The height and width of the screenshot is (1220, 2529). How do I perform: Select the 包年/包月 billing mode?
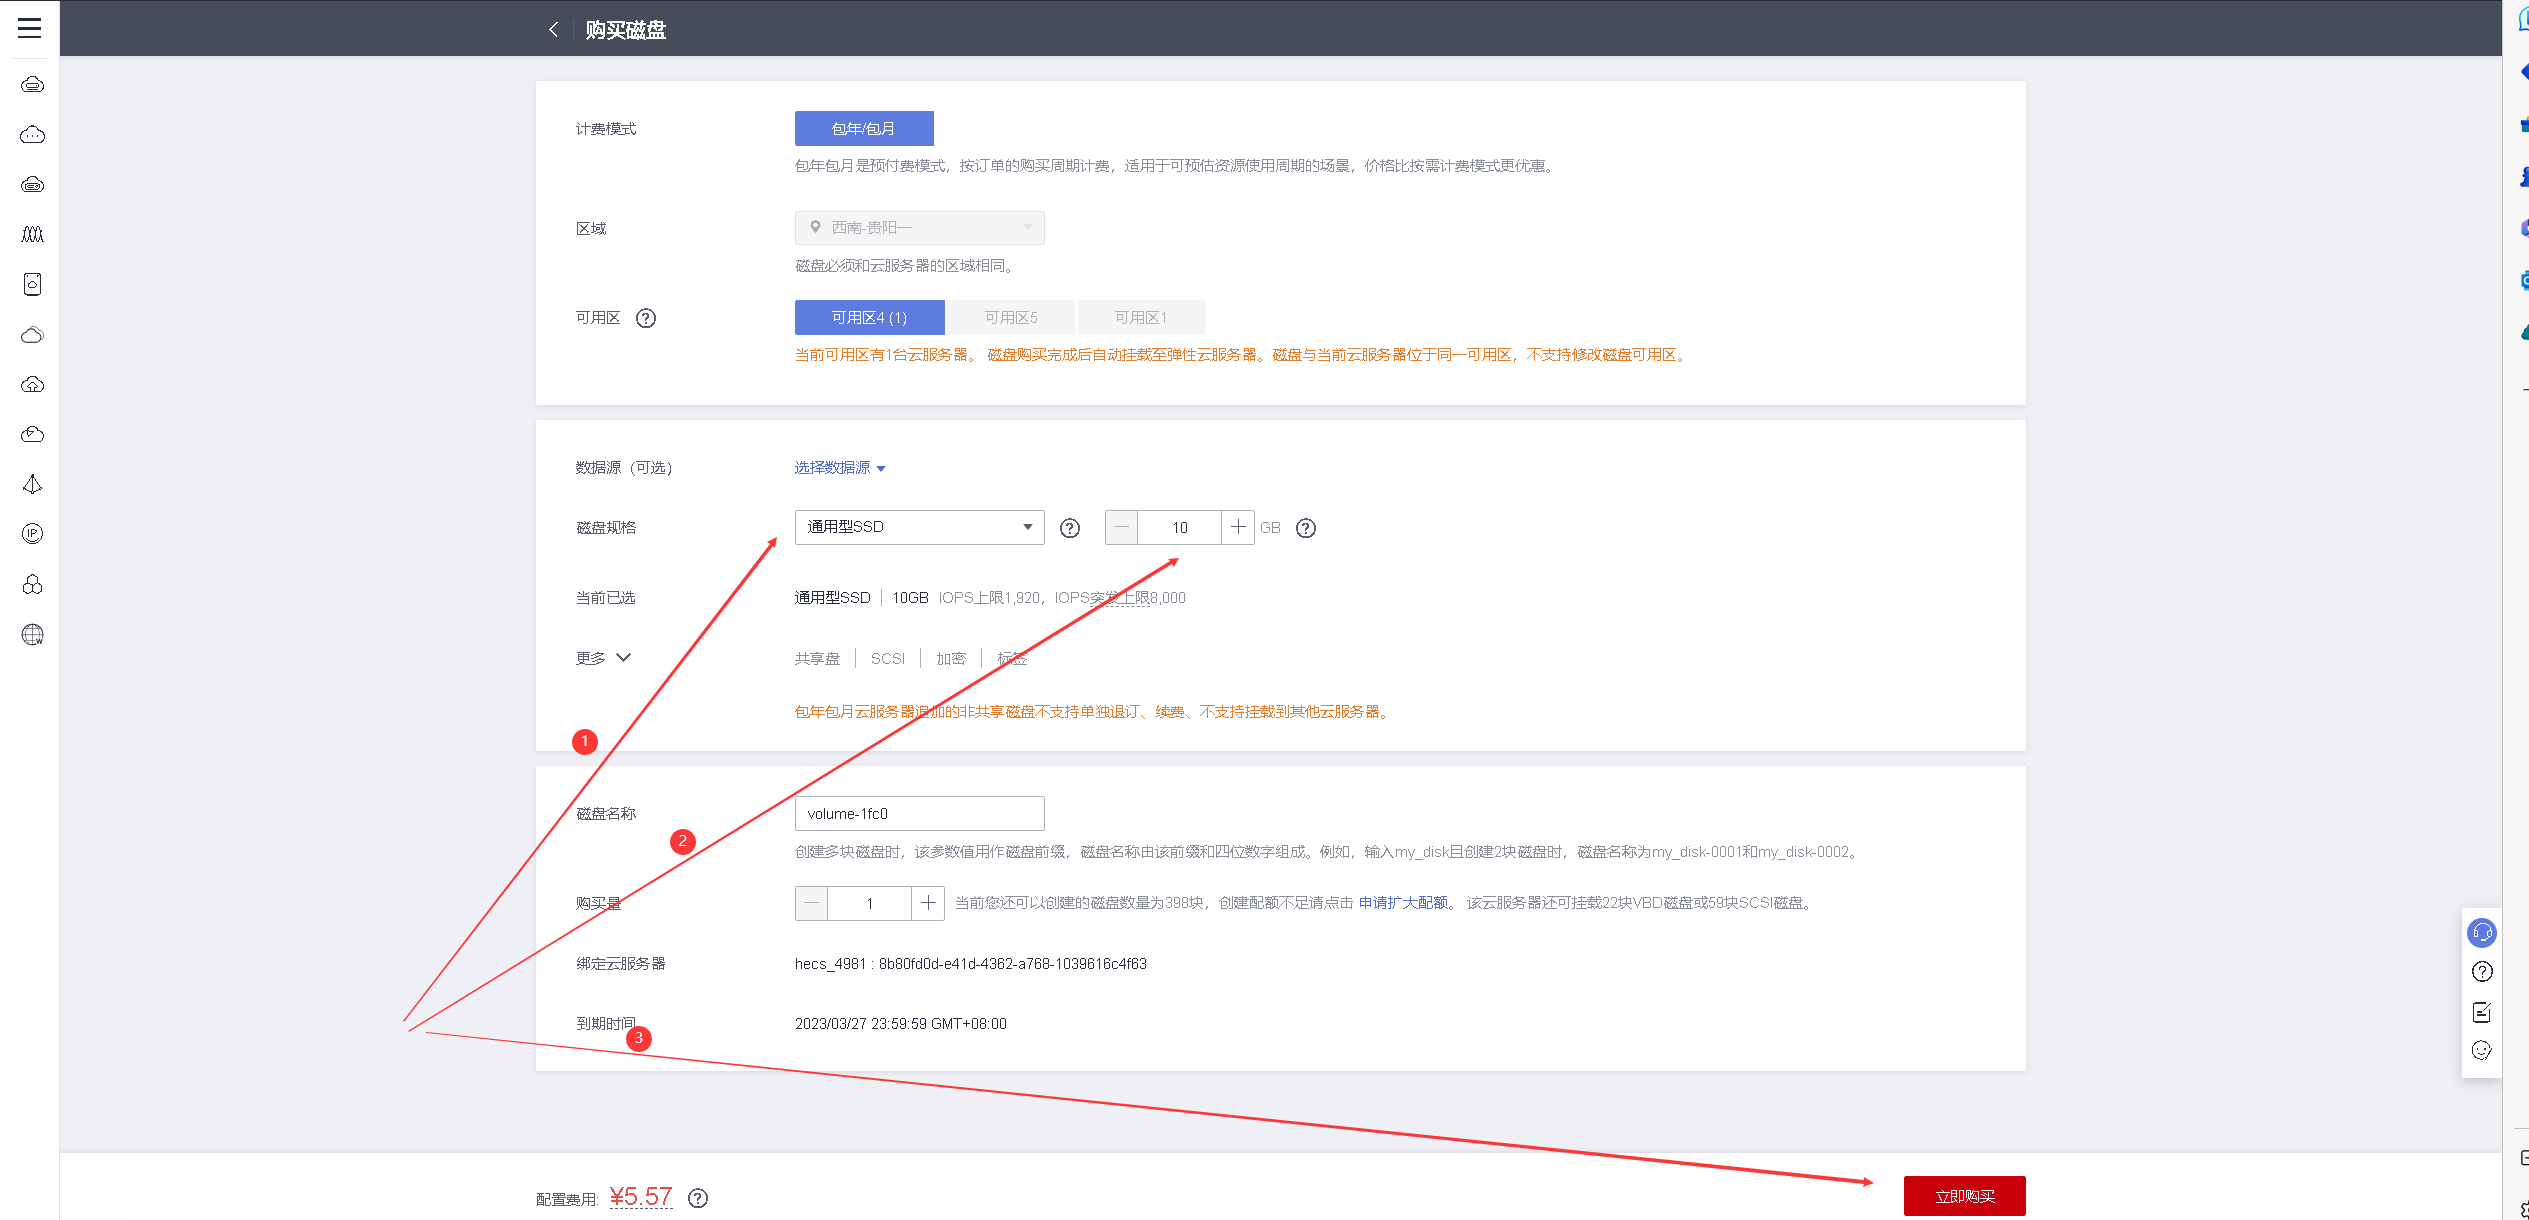(864, 129)
